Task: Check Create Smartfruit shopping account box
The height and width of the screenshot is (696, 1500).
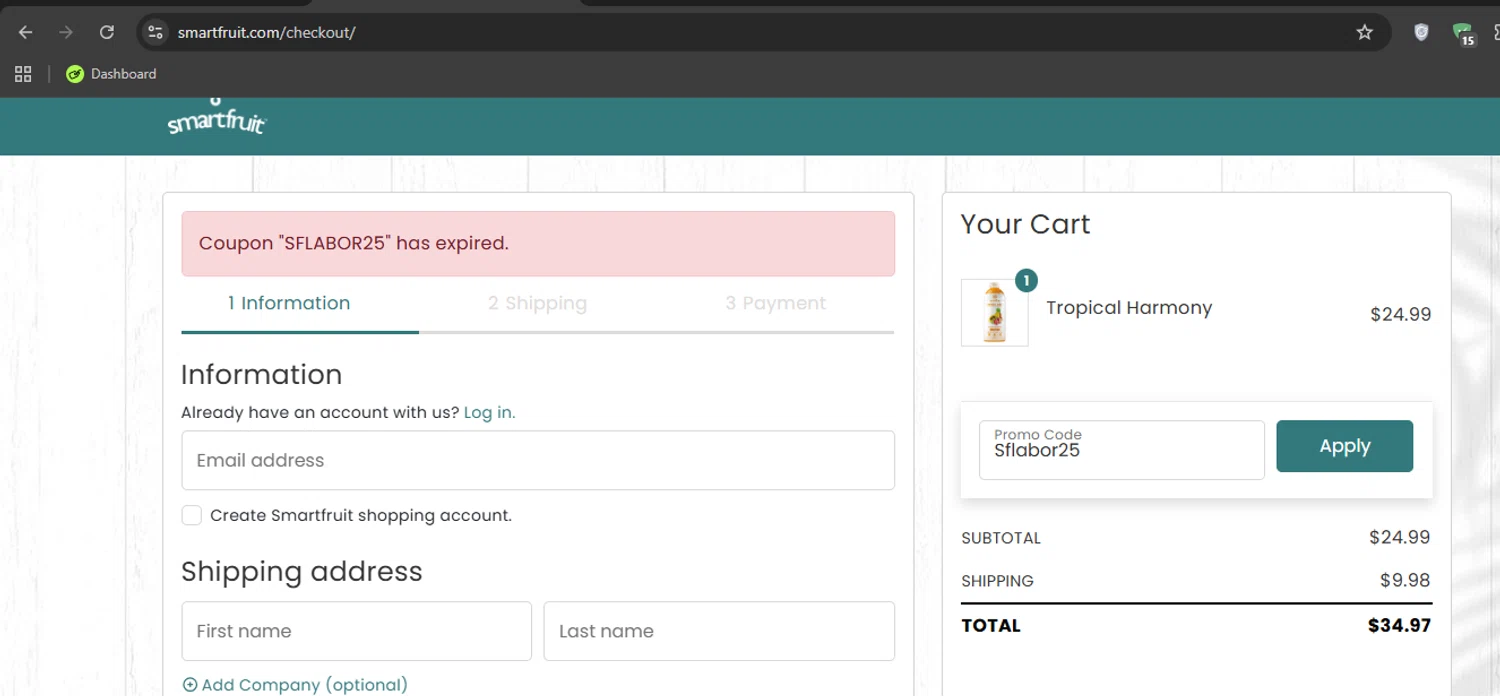Action: [x=191, y=515]
